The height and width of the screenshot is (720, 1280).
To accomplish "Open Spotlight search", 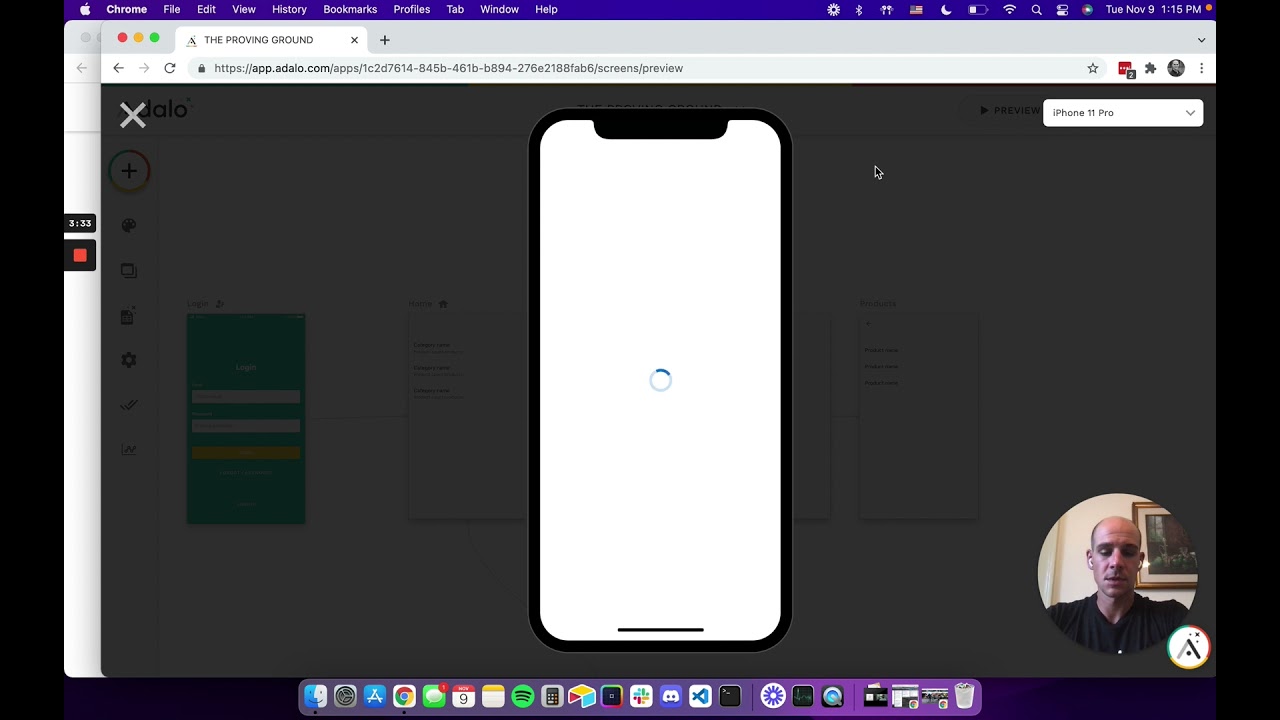I will [1037, 9].
